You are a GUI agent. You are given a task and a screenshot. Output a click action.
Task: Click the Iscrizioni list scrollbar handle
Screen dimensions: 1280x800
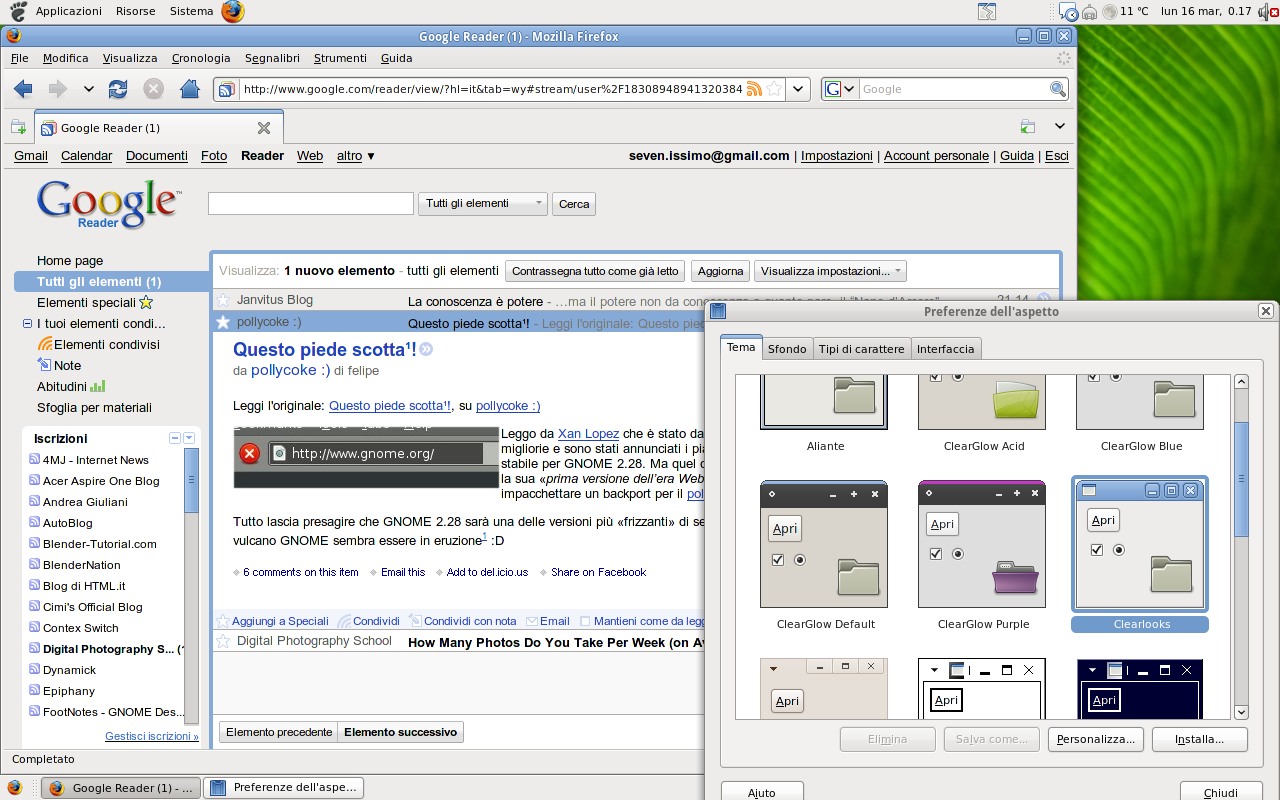click(192, 483)
